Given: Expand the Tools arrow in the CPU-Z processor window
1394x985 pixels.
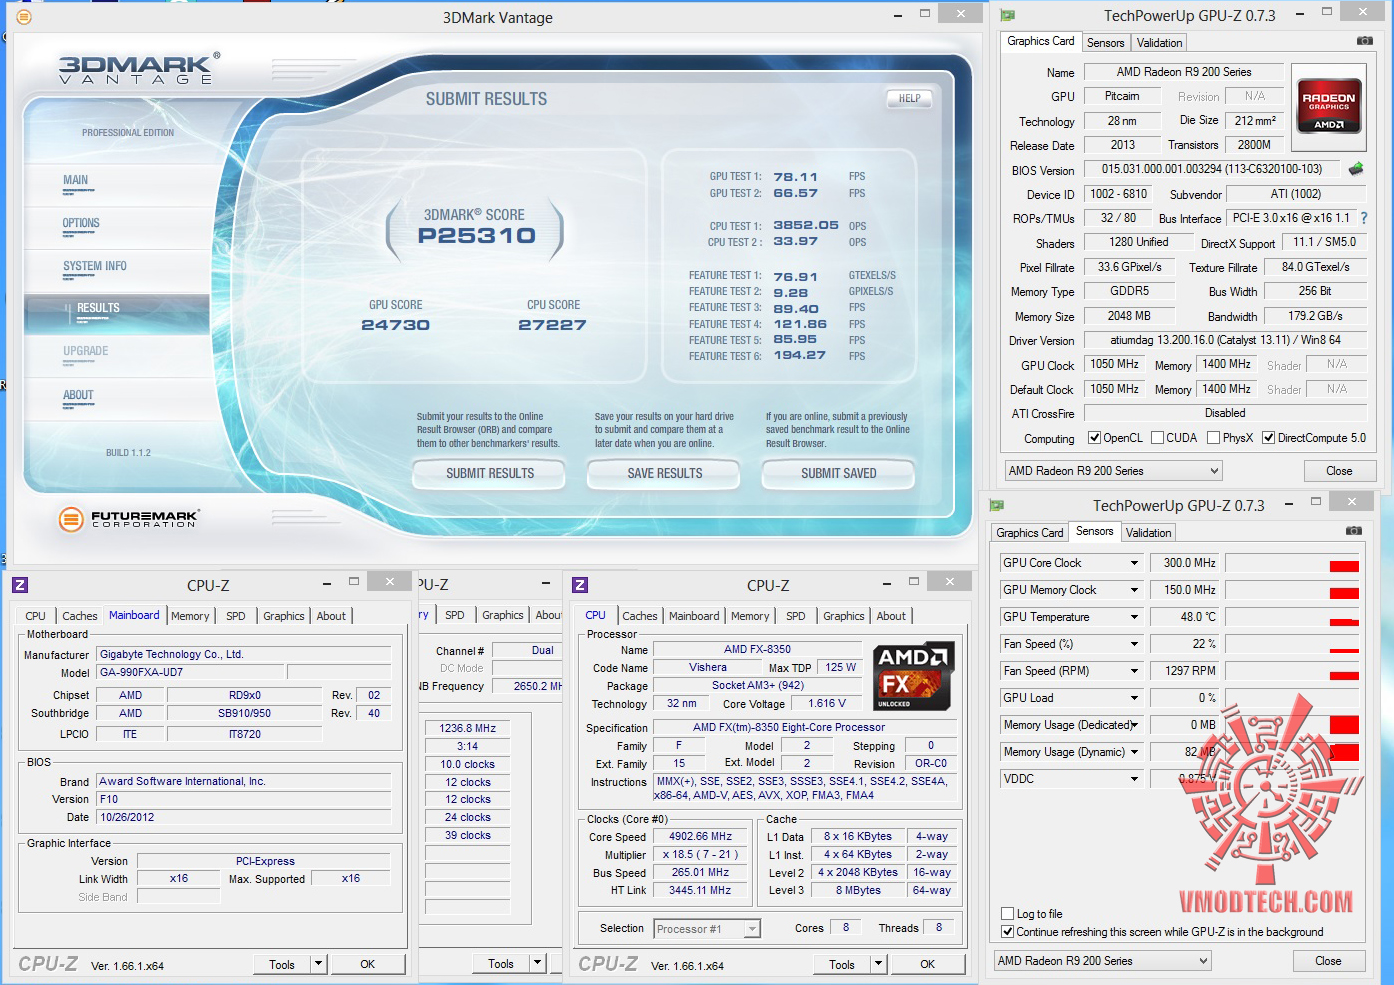Looking at the screenshot, I should [x=878, y=964].
